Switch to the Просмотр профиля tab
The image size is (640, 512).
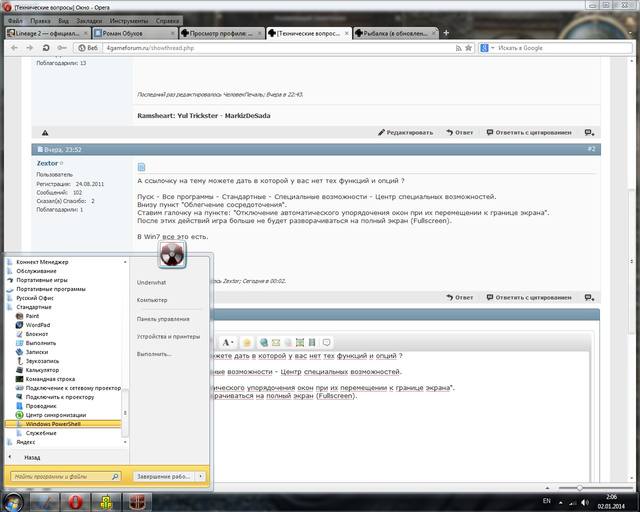click(221, 33)
